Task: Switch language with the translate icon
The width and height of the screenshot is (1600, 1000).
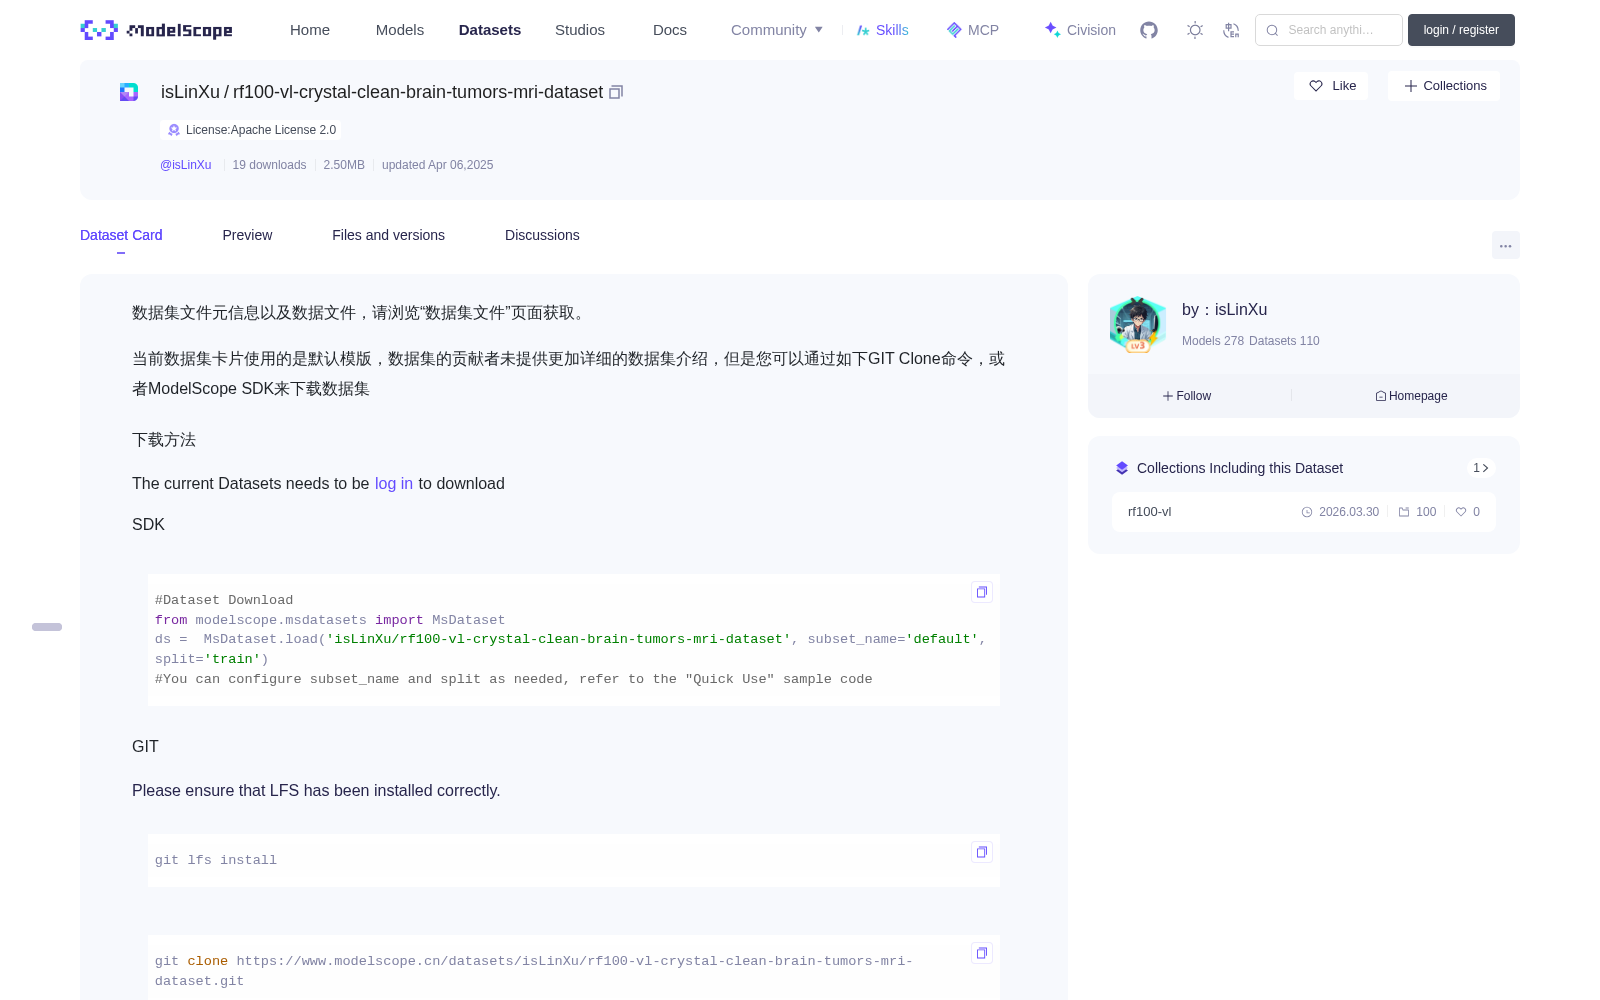Action: (x=1231, y=30)
